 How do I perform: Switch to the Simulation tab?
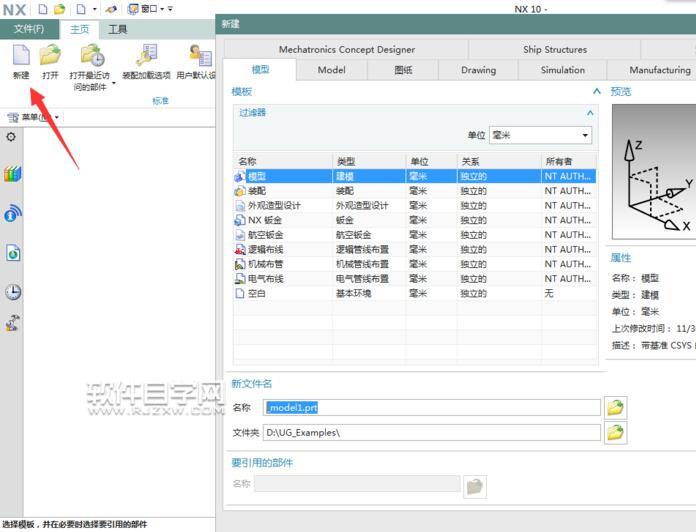tap(562, 70)
